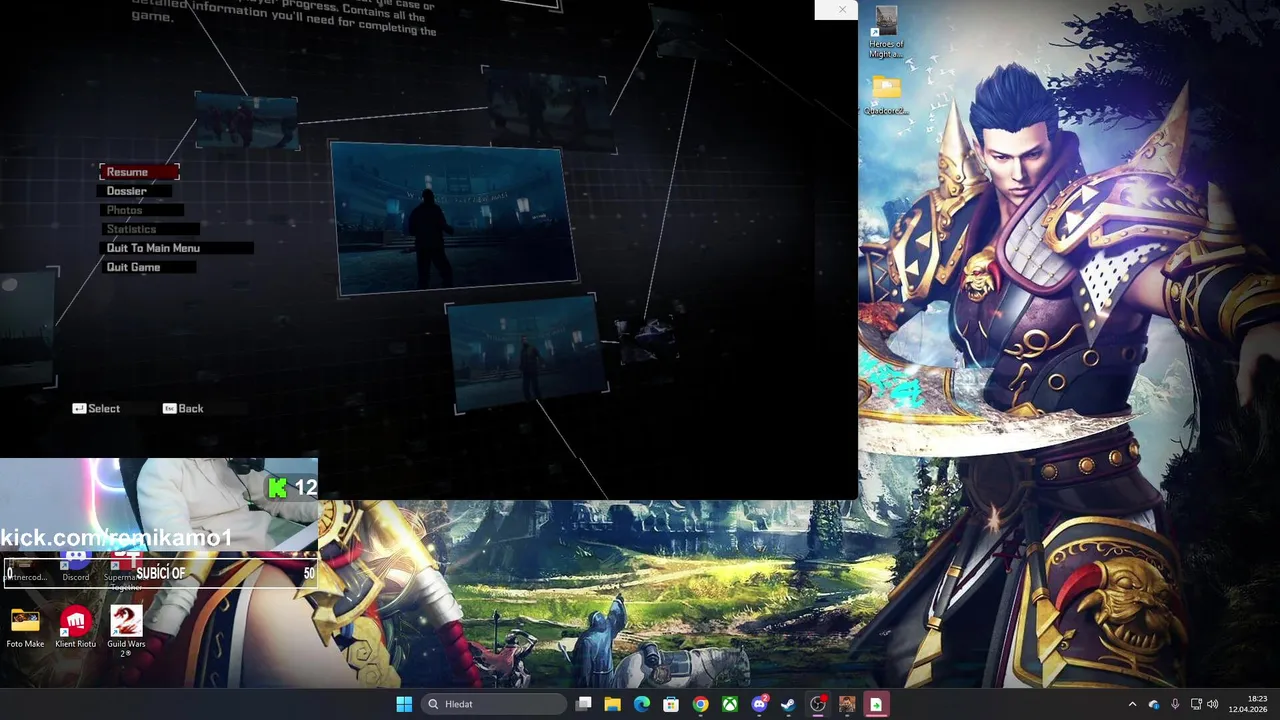The height and width of the screenshot is (720, 1280).
Task: Click the lower photo thumbnail below center
Action: point(526,353)
